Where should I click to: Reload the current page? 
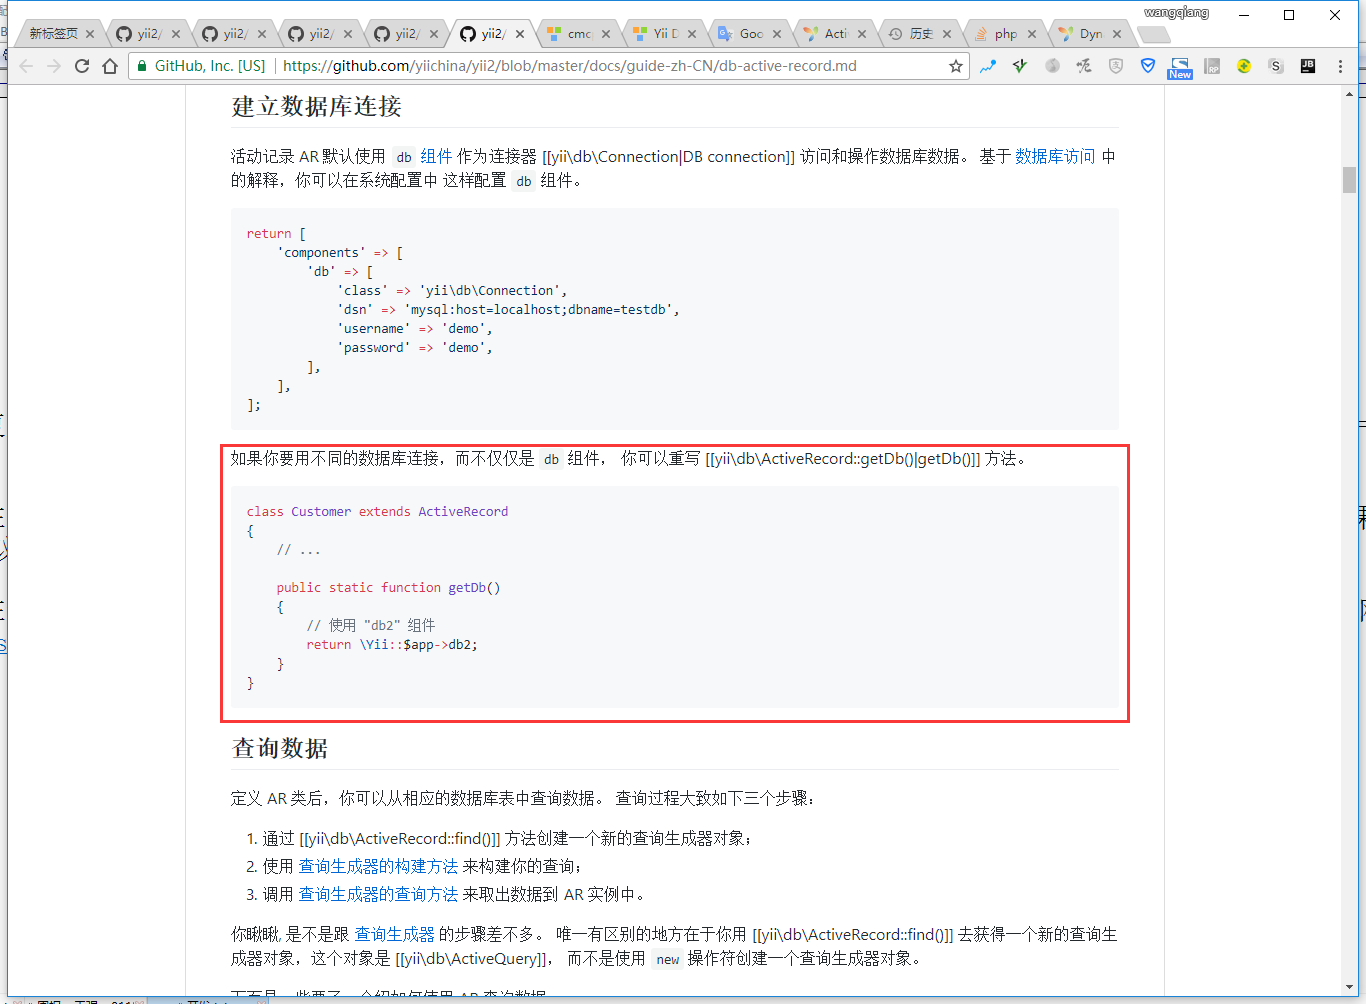point(82,66)
